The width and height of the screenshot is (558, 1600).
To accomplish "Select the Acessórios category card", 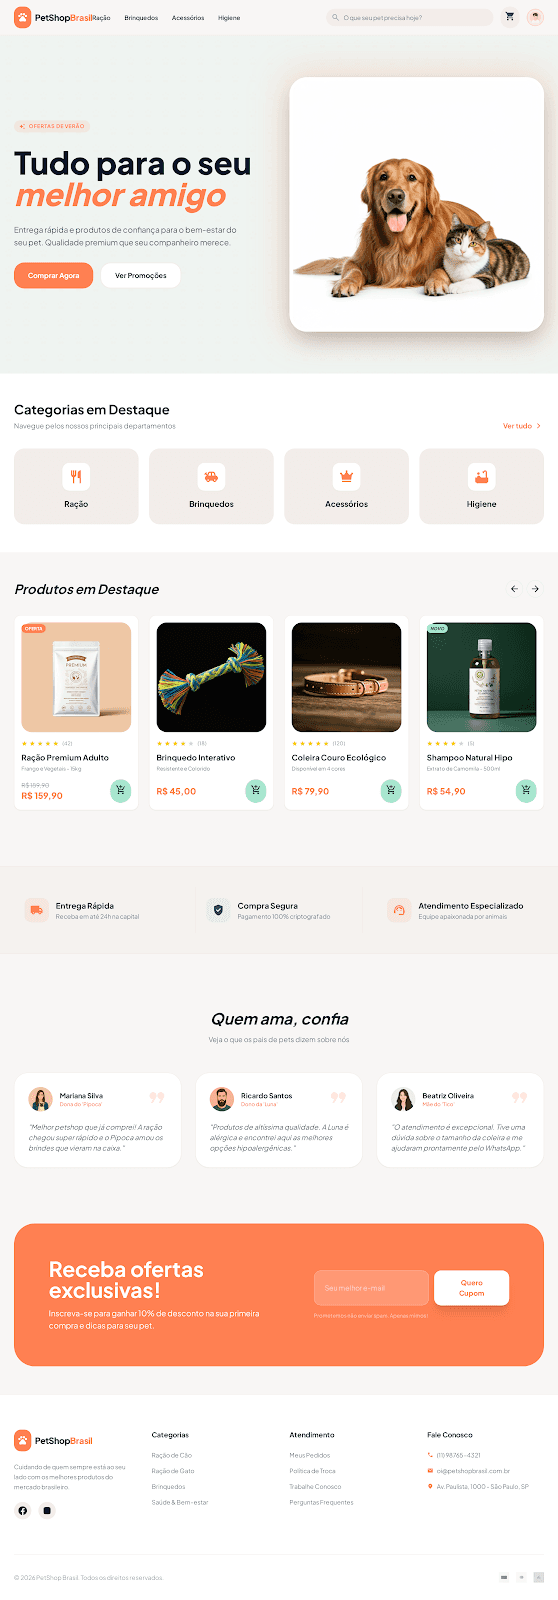I will (346, 486).
